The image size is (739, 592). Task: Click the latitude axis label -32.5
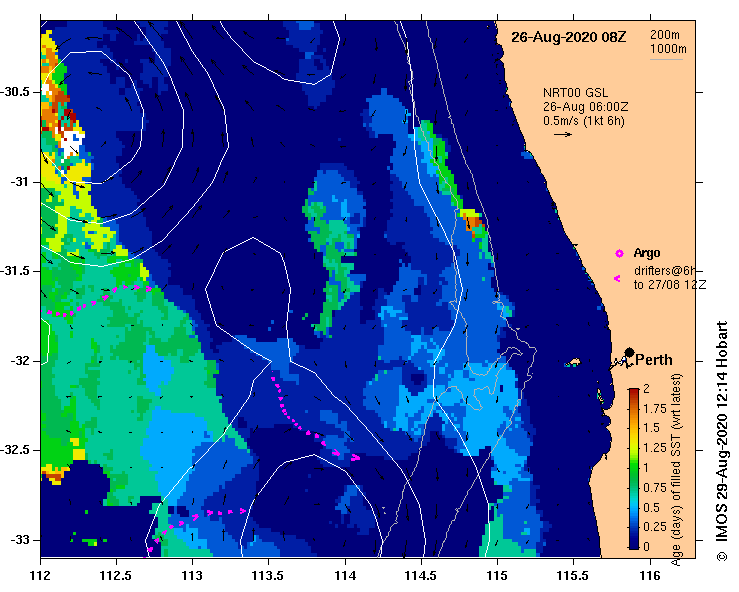(x=15, y=450)
